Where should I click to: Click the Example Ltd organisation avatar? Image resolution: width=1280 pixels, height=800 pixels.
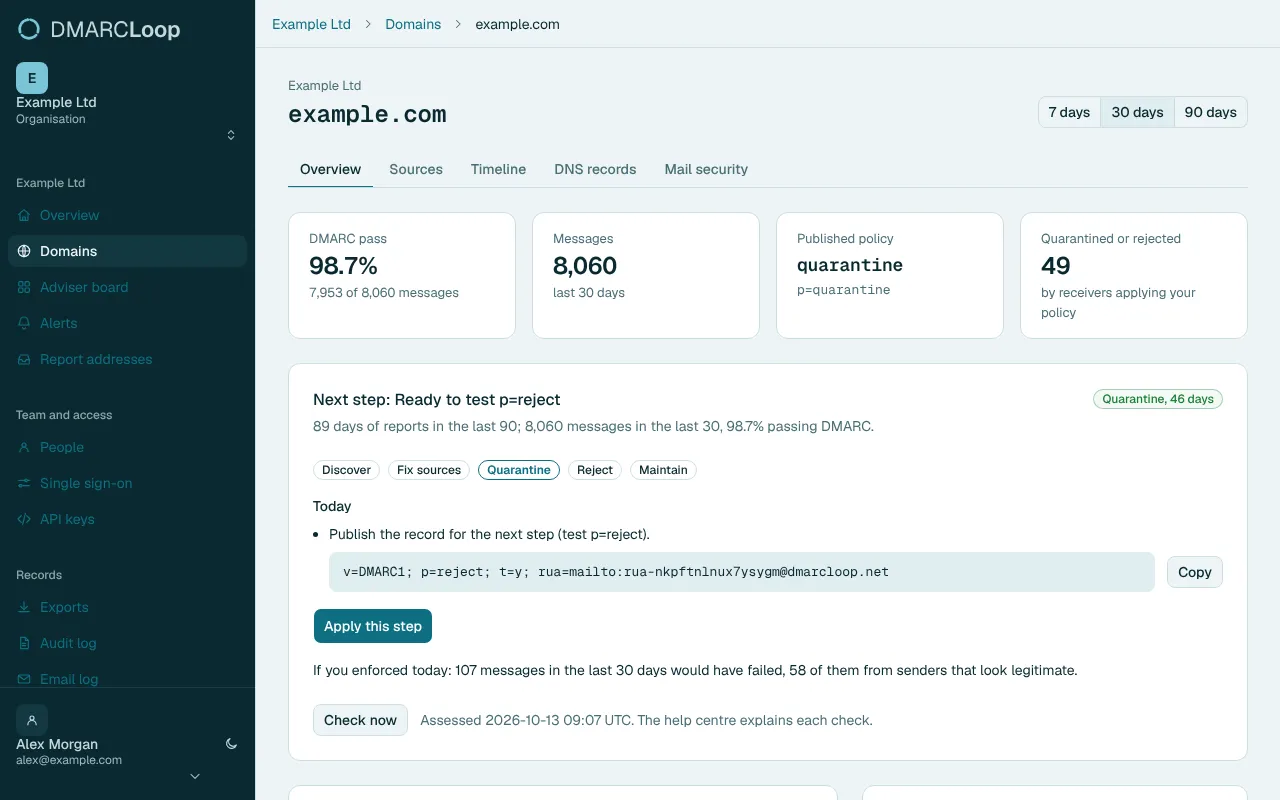[32, 78]
